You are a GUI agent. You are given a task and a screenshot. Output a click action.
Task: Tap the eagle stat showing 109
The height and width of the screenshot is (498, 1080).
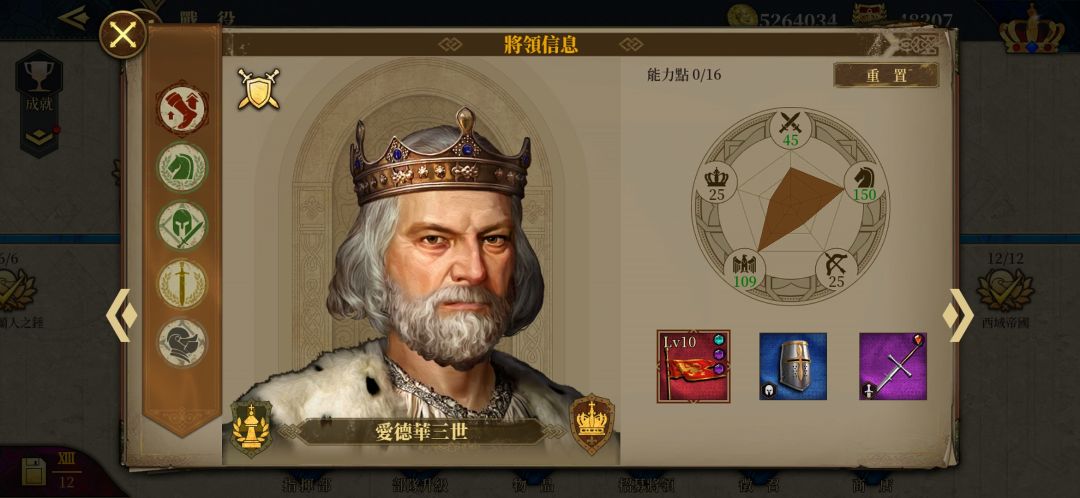click(745, 269)
